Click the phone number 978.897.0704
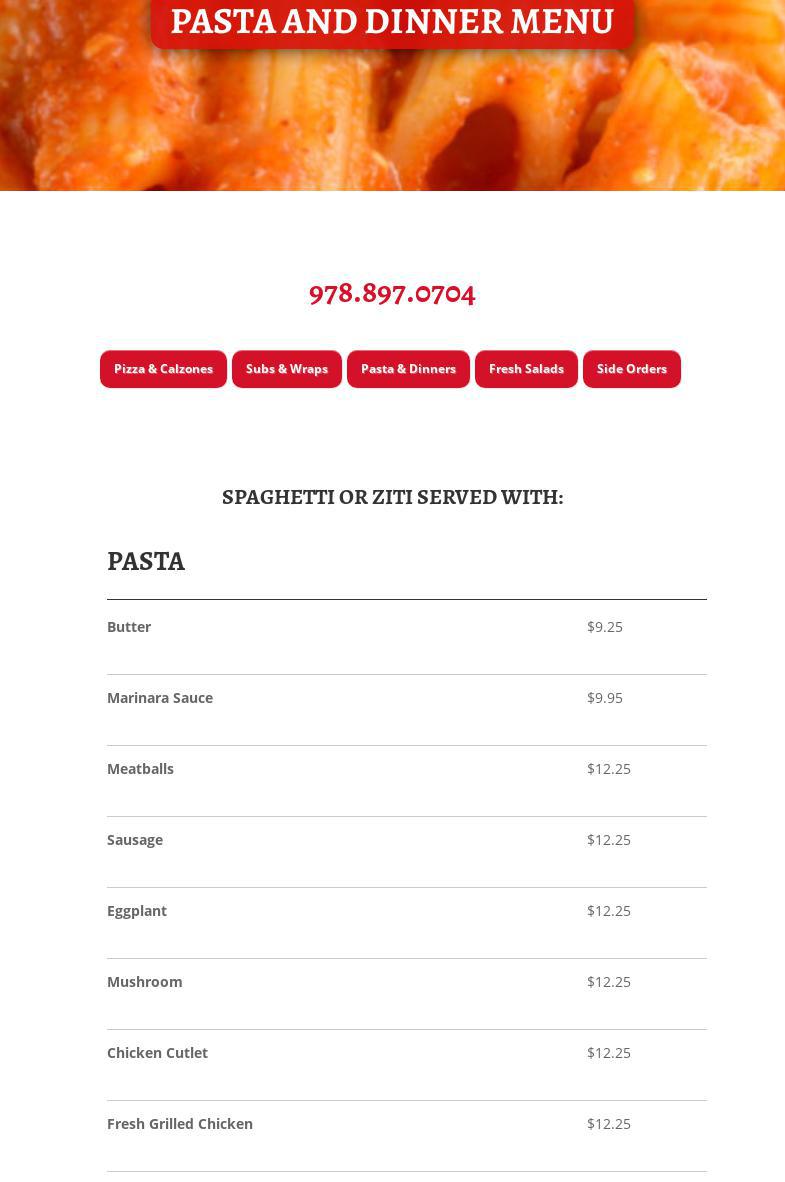This screenshot has height=1182, width=785. coord(392,293)
